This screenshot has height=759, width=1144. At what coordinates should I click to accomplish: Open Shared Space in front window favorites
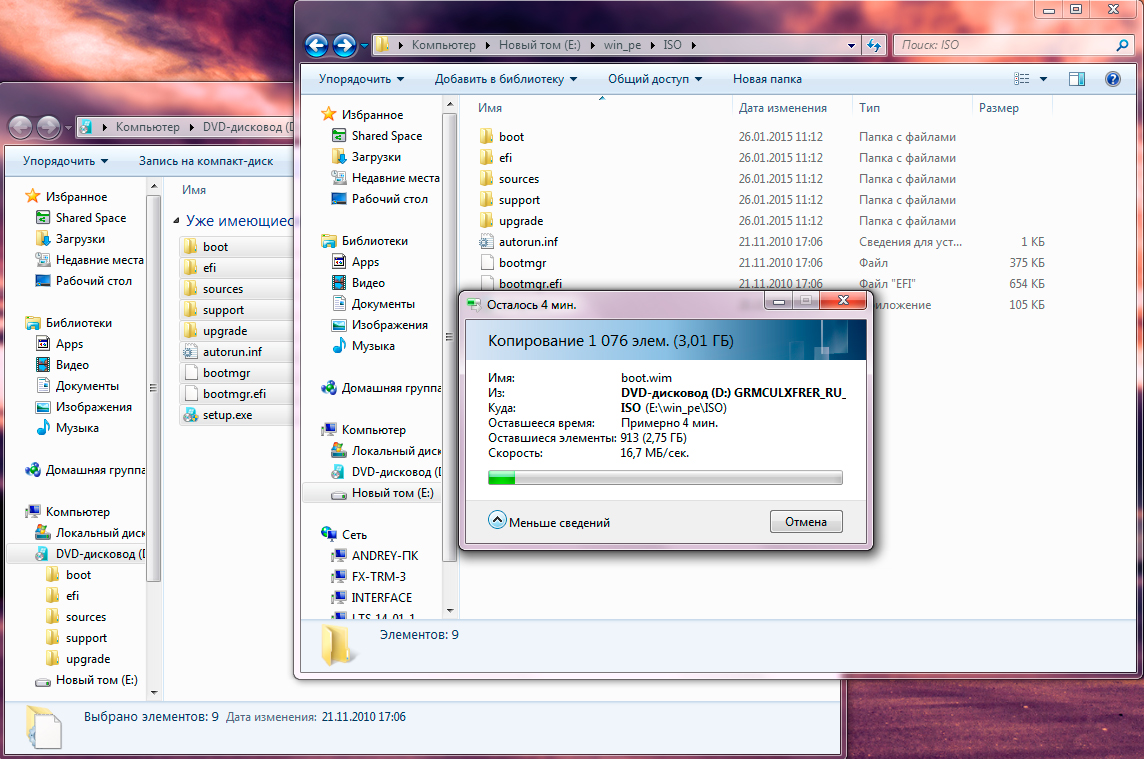coord(386,136)
